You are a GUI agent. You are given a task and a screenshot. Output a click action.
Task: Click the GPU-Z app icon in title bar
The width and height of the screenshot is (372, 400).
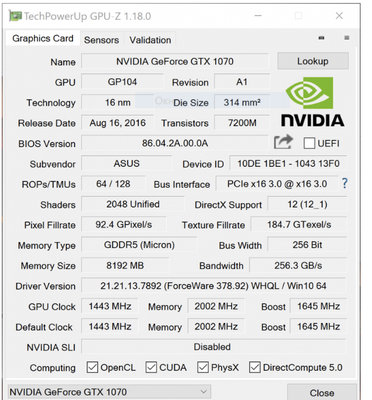tap(15, 16)
